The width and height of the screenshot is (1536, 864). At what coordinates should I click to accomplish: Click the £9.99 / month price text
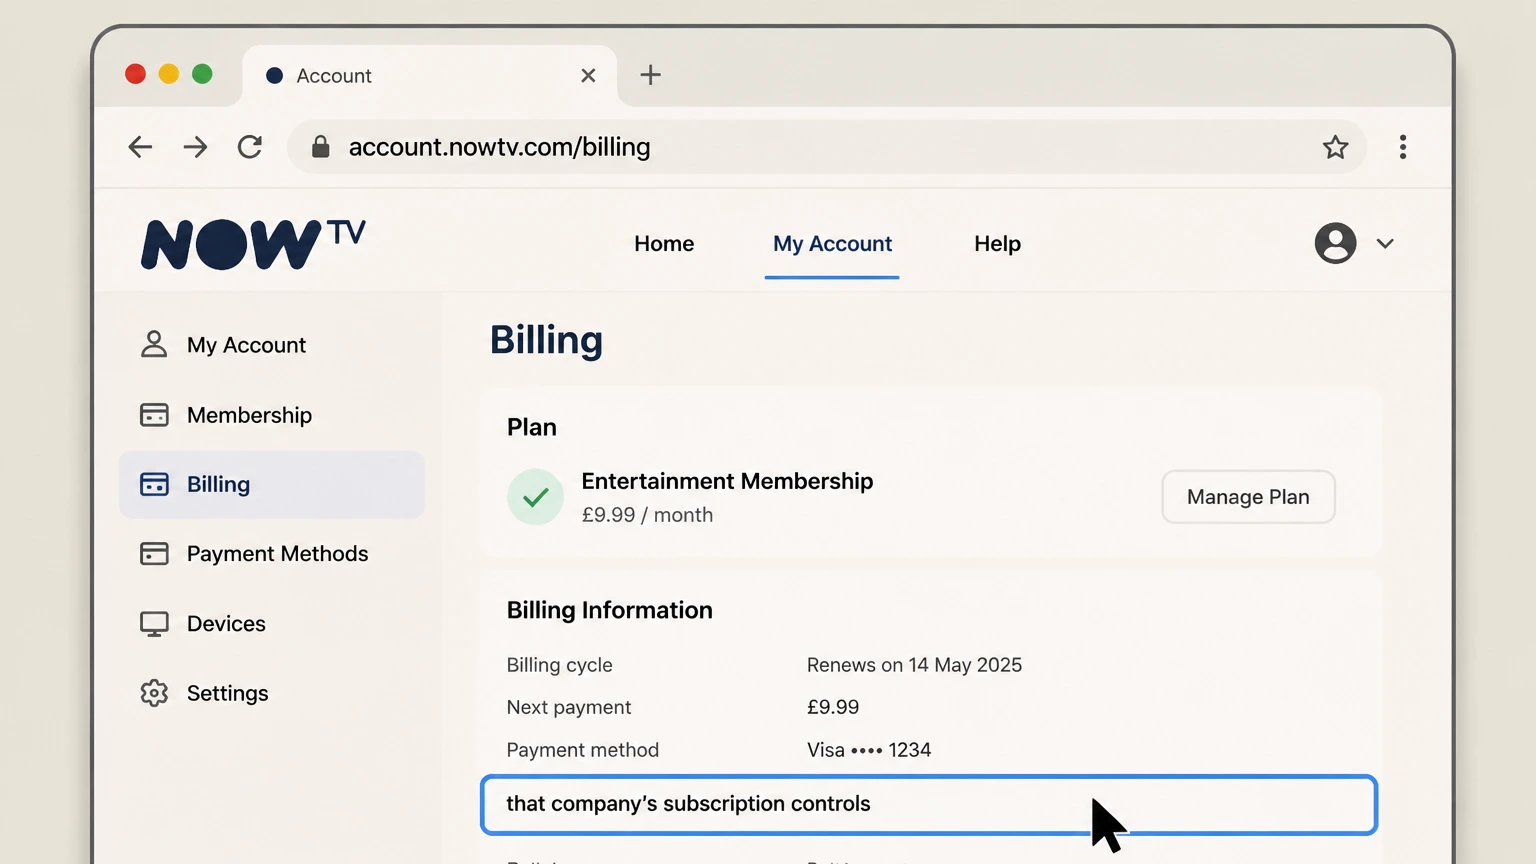click(x=647, y=515)
